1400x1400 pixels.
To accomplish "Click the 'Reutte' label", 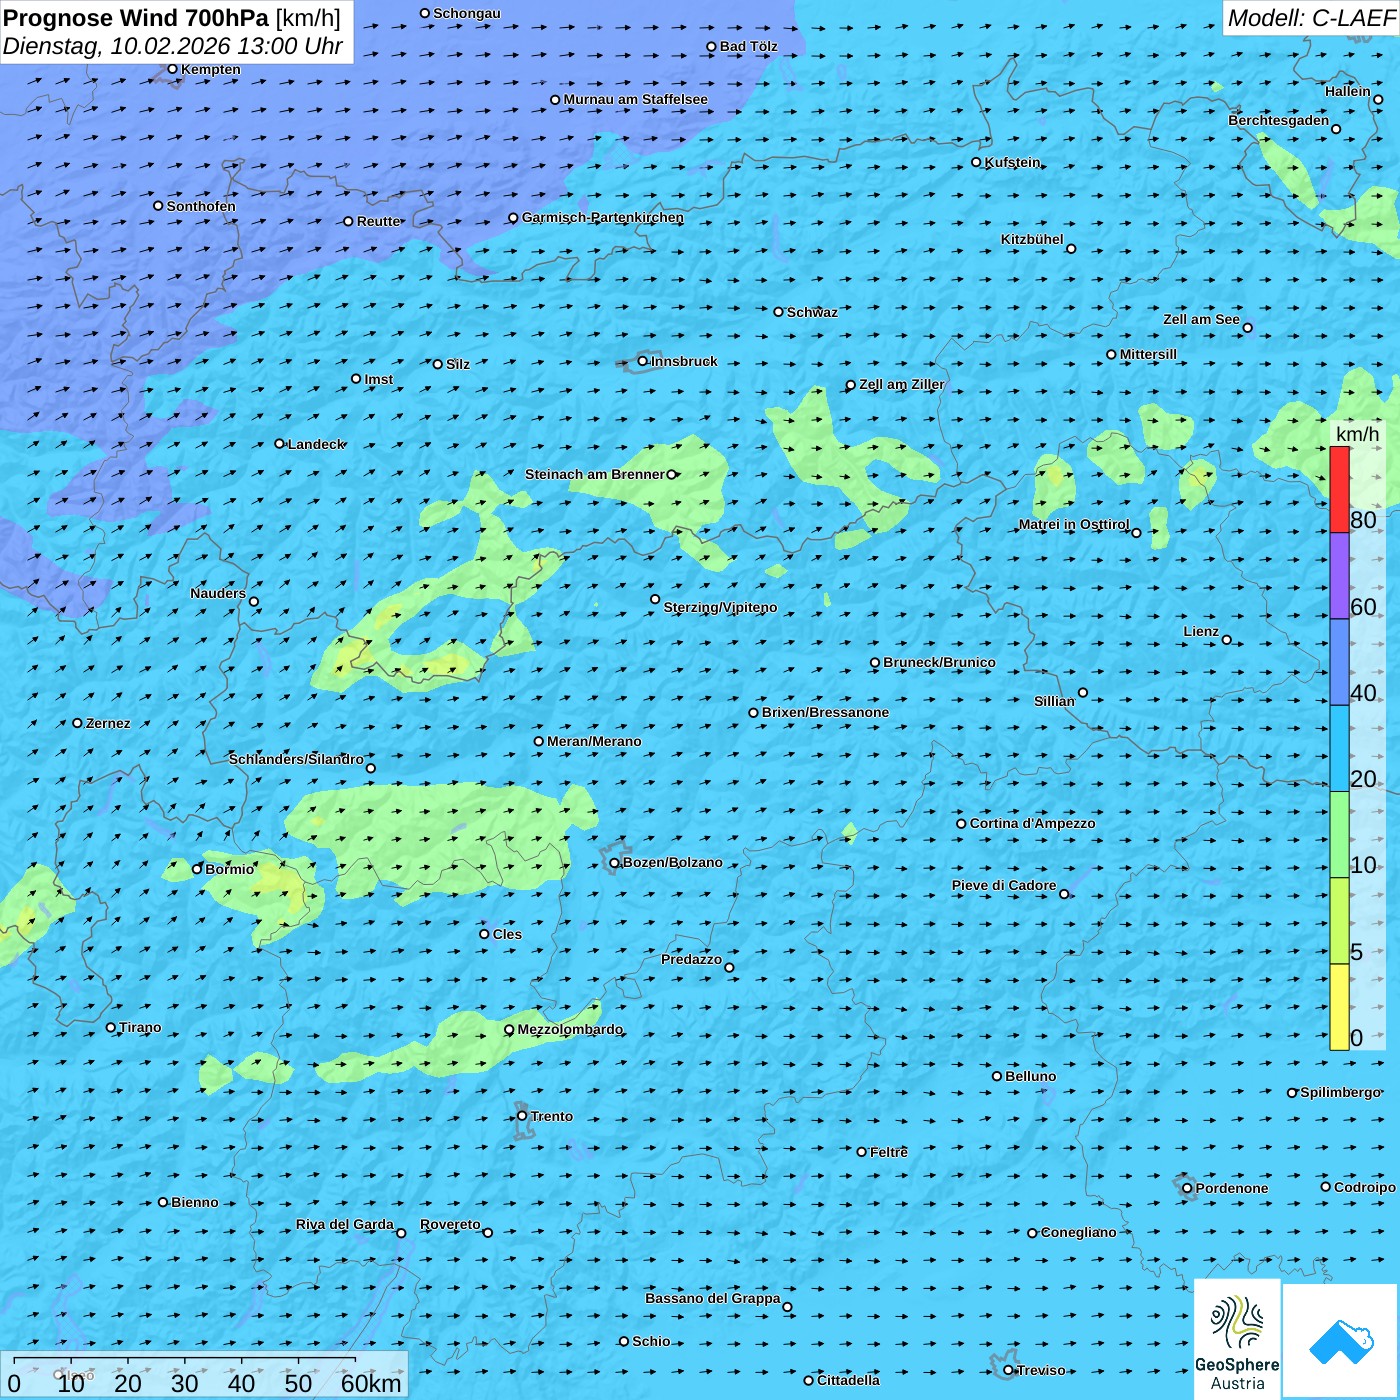I will [x=378, y=221].
